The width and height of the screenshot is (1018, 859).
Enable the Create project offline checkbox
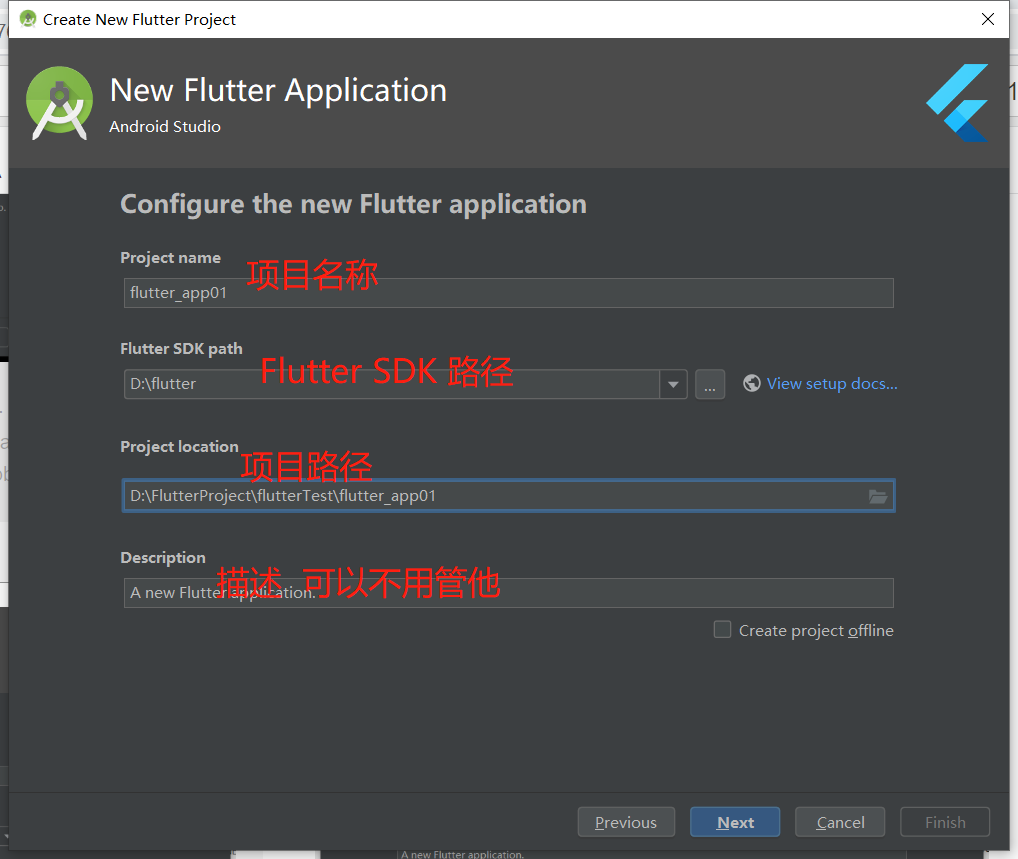(721, 629)
